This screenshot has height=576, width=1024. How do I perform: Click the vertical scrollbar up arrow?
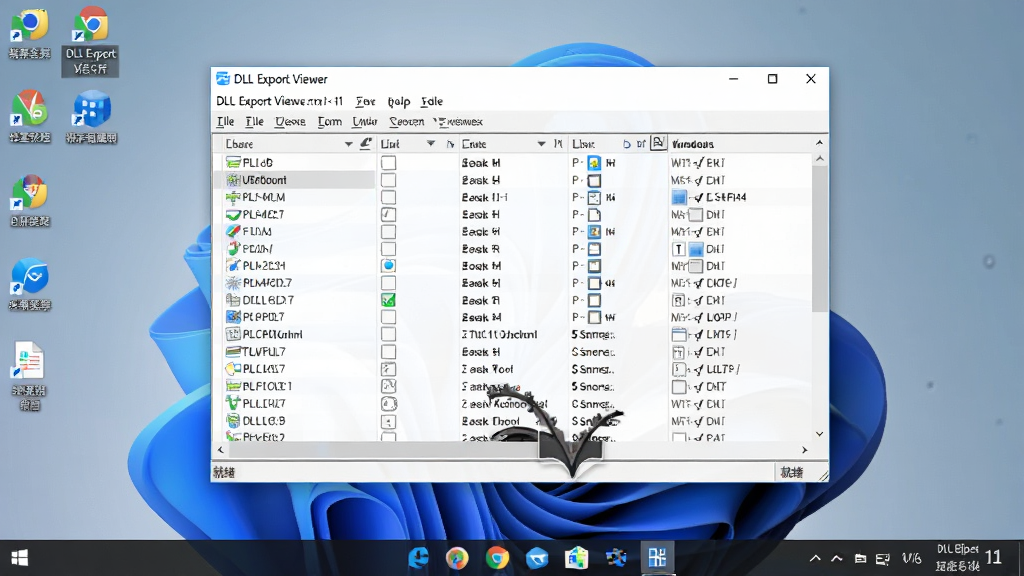coord(820,159)
